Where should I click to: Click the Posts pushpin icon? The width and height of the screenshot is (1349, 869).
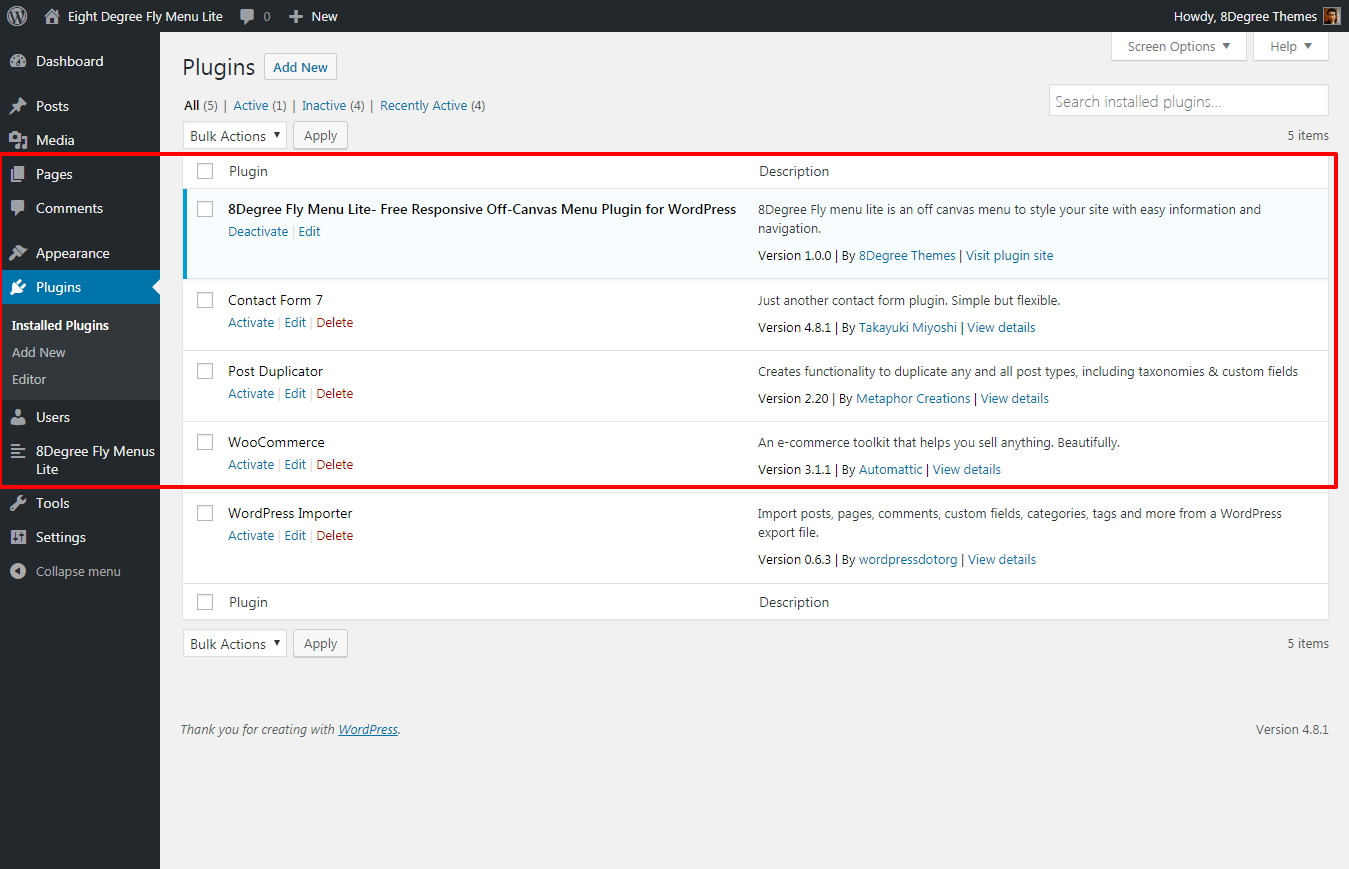18,106
